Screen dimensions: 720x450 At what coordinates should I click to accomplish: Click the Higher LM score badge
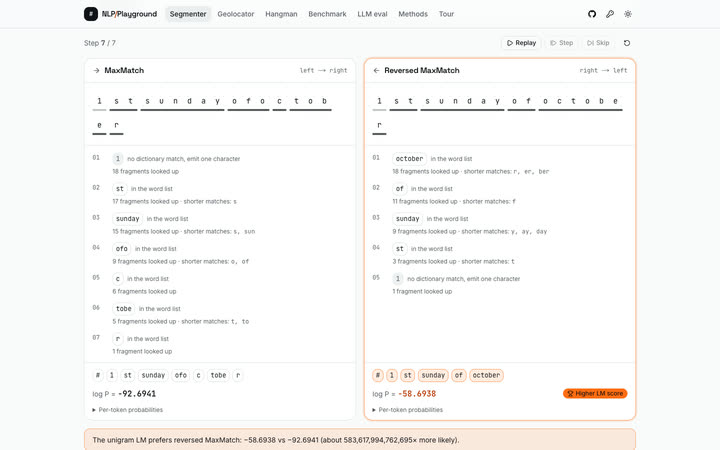(x=595, y=394)
